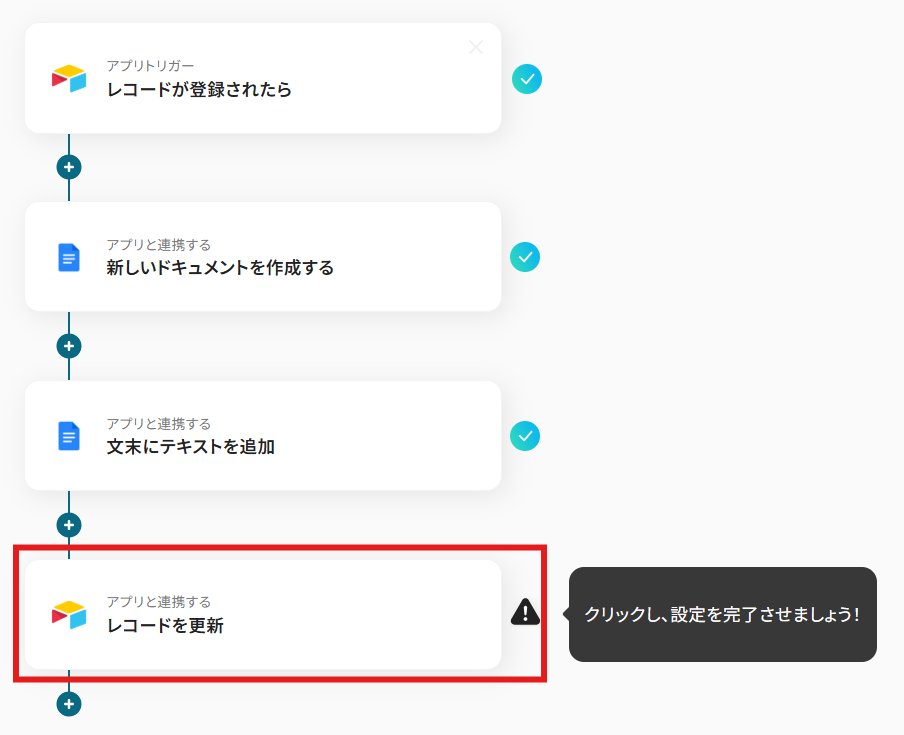Click the アプリと連携する label on last card
The height and width of the screenshot is (735, 904).
tap(159, 602)
